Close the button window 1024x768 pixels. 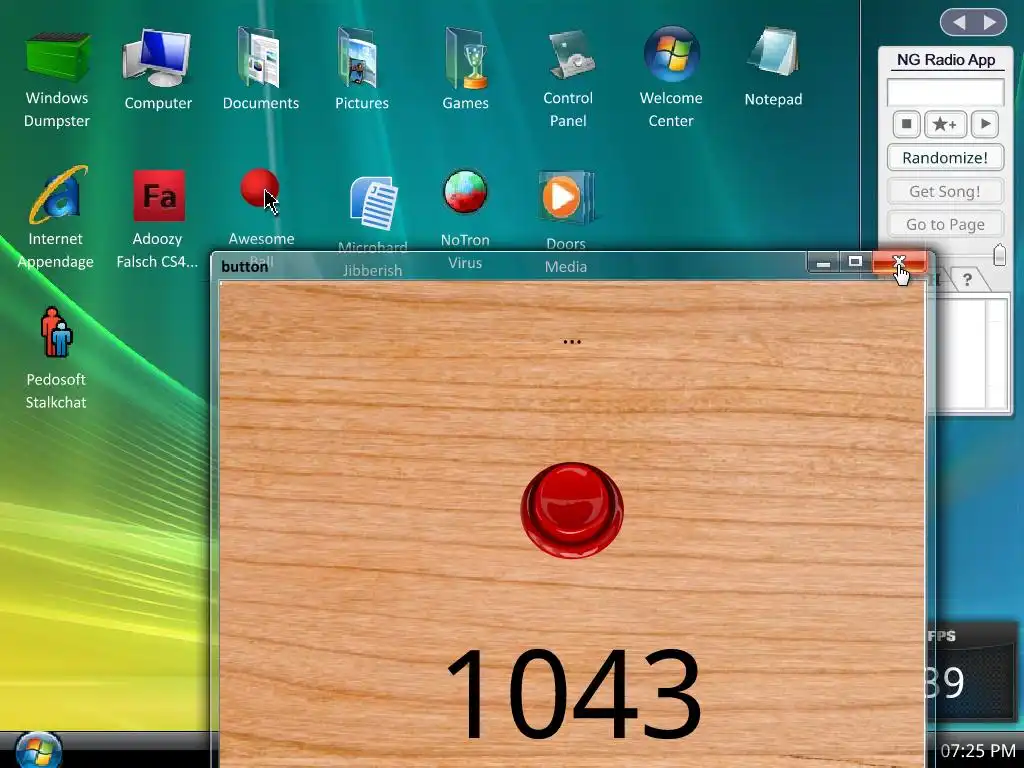(x=899, y=262)
